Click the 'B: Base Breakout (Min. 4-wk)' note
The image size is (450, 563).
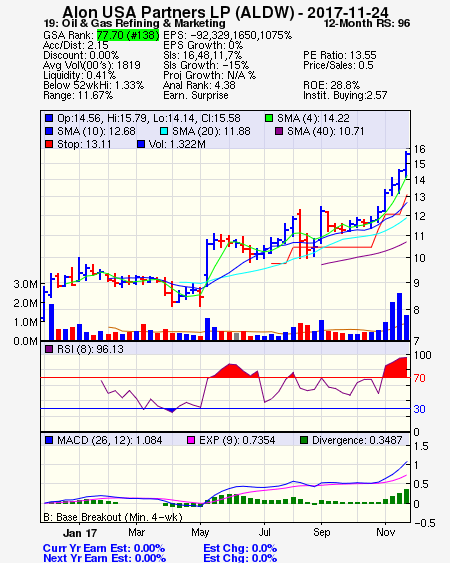coord(113,517)
